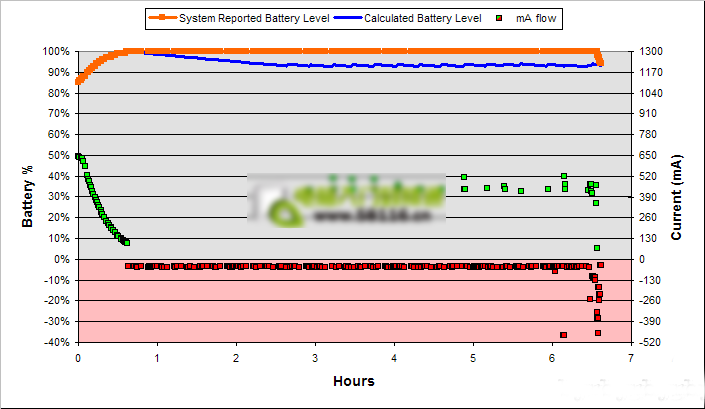Click the -30% battery axis label
705x409 pixels.
tap(57, 321)
